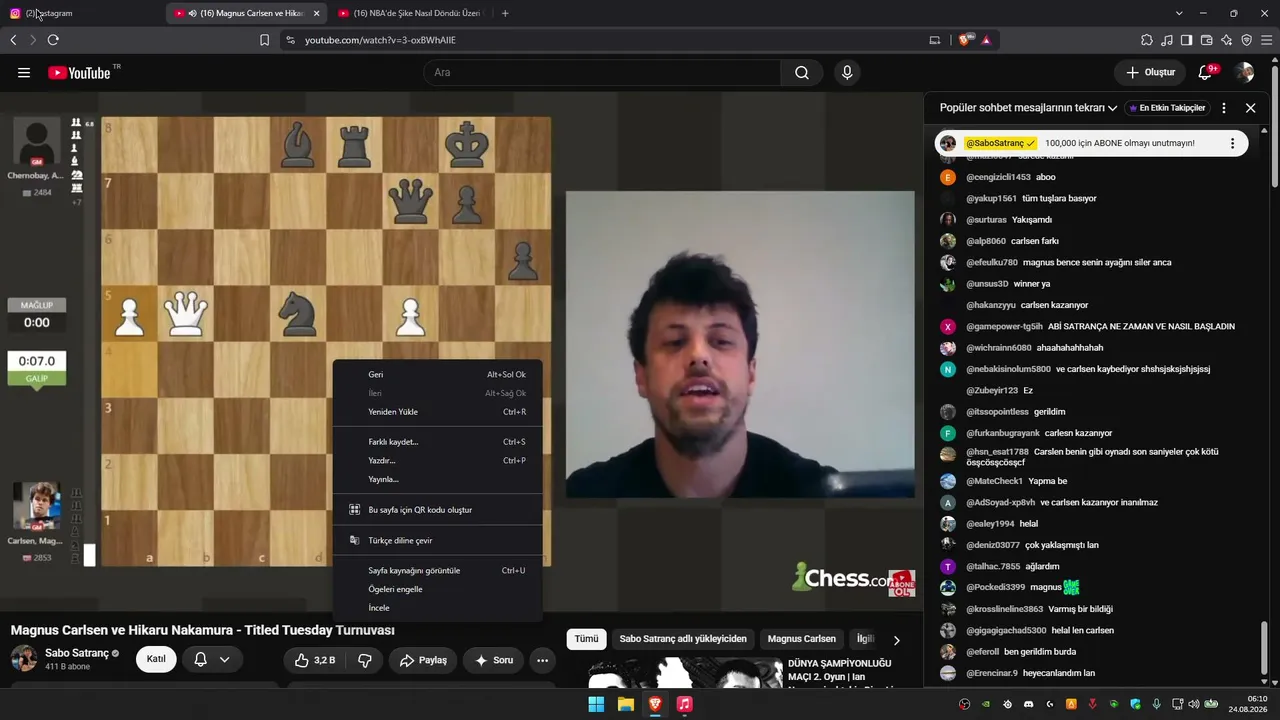Screen dimensions: 1280x720
Task: Click the browser address bar URL
Action: (380, 40)
